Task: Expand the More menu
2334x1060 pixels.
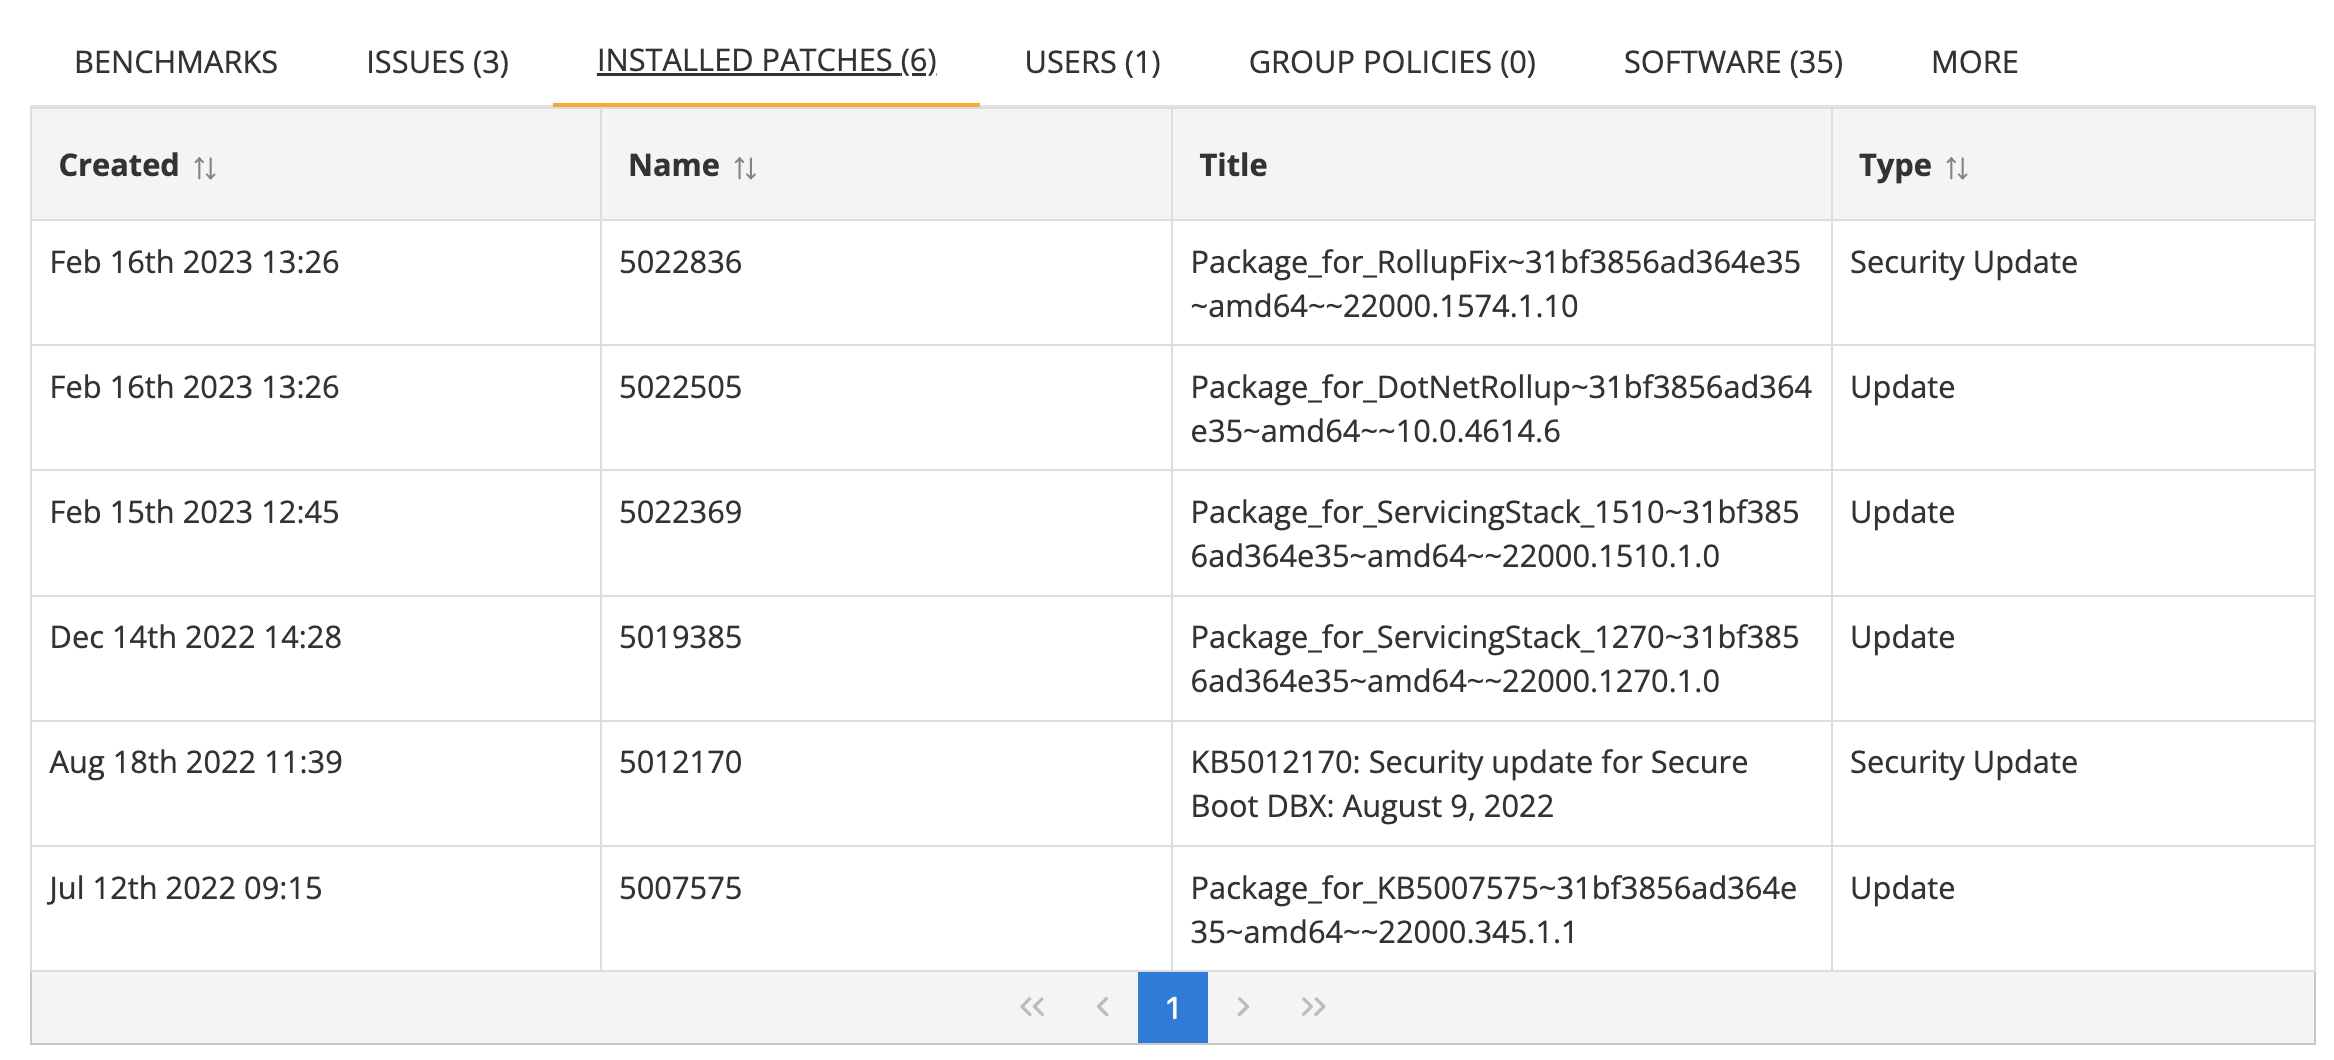Action: tap(1974, 62)
